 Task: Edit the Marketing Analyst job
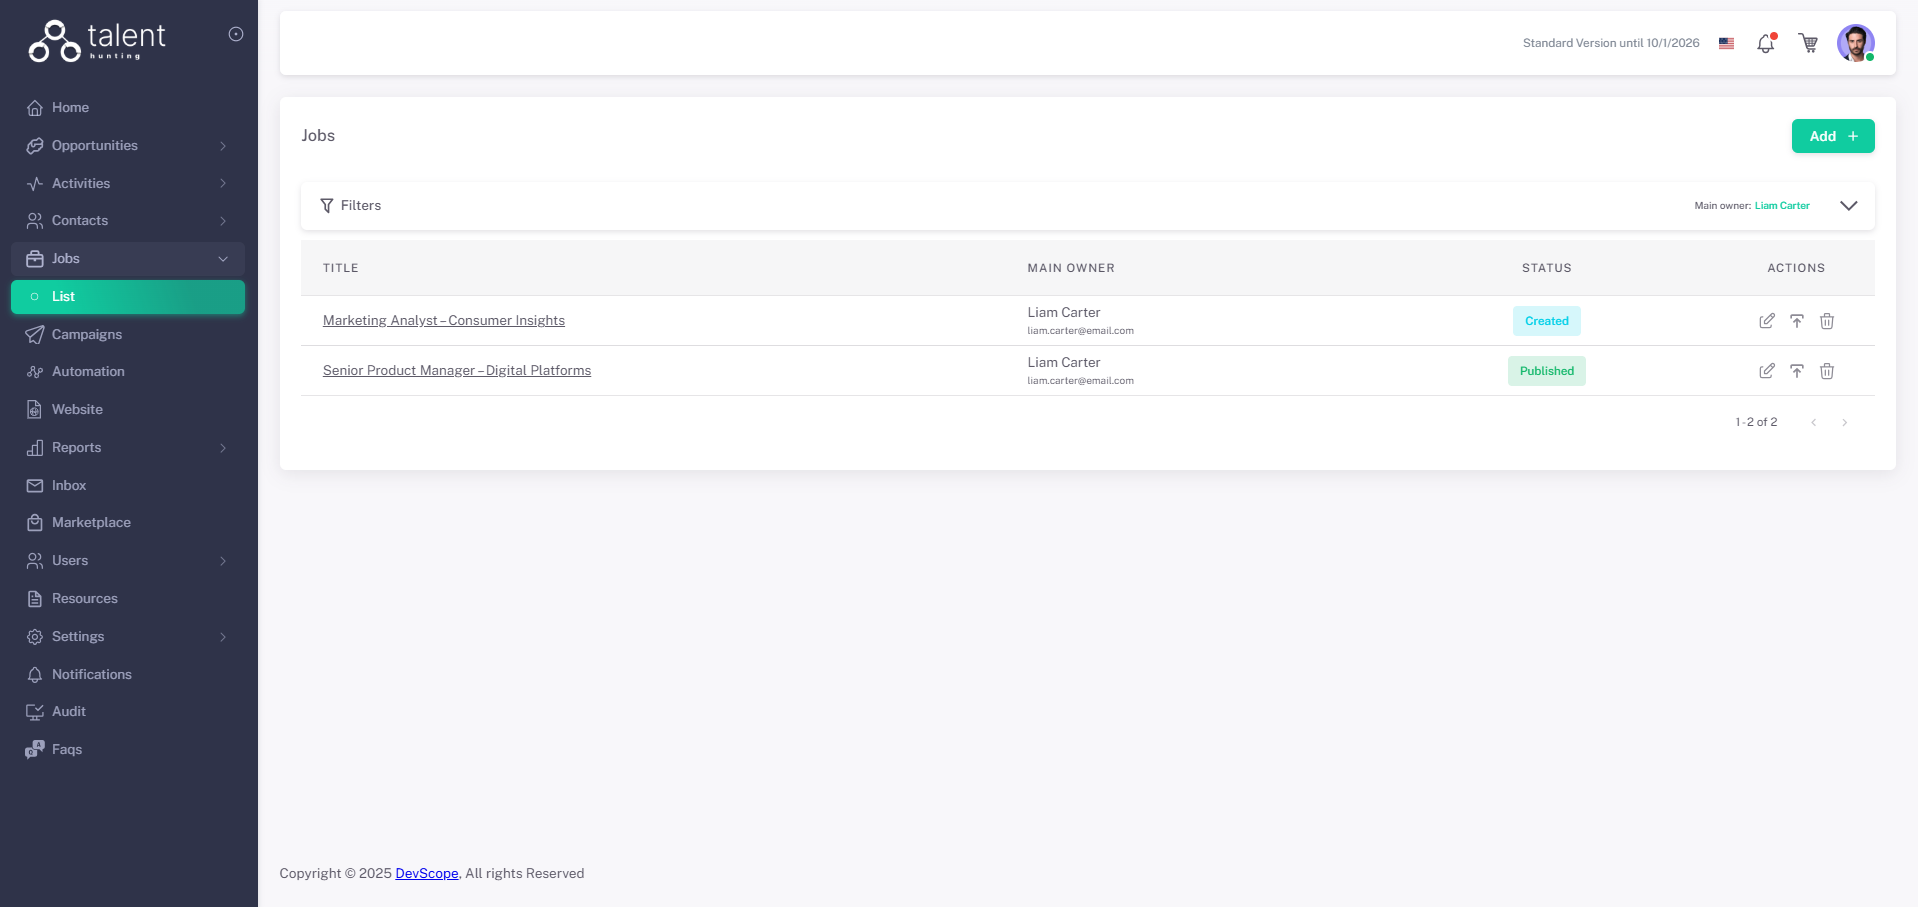tap(1767, 321)
